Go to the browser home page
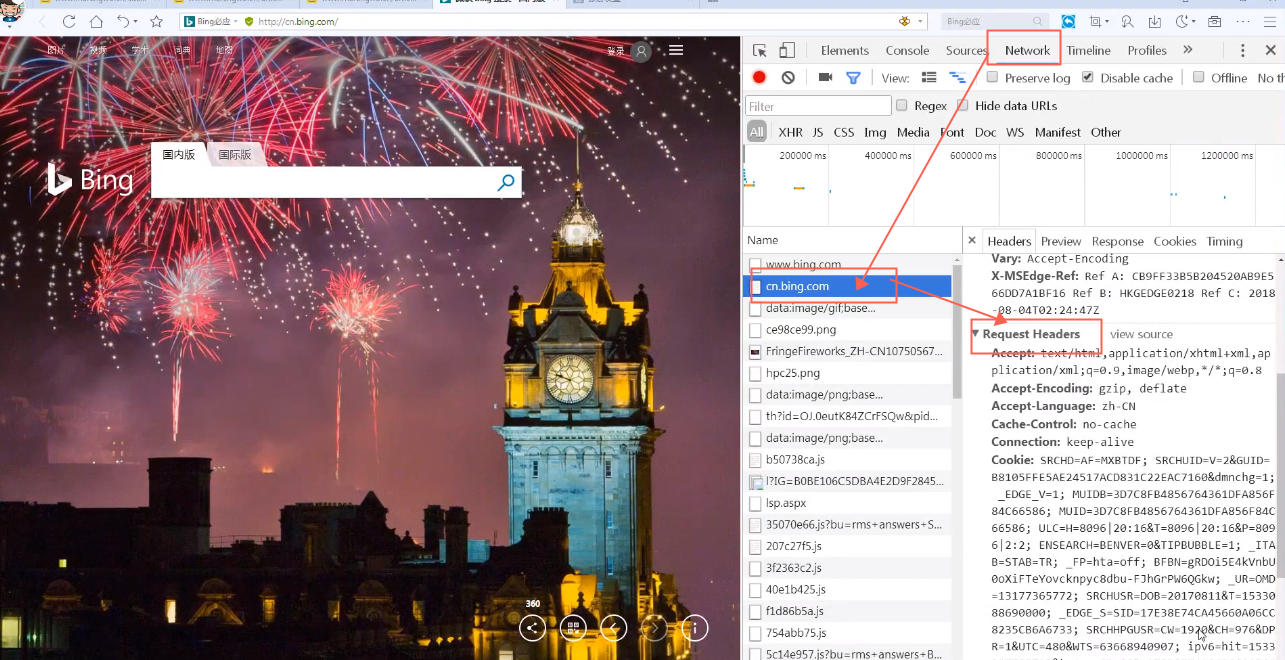The image size is (1285, 660). tap(97, 21)
